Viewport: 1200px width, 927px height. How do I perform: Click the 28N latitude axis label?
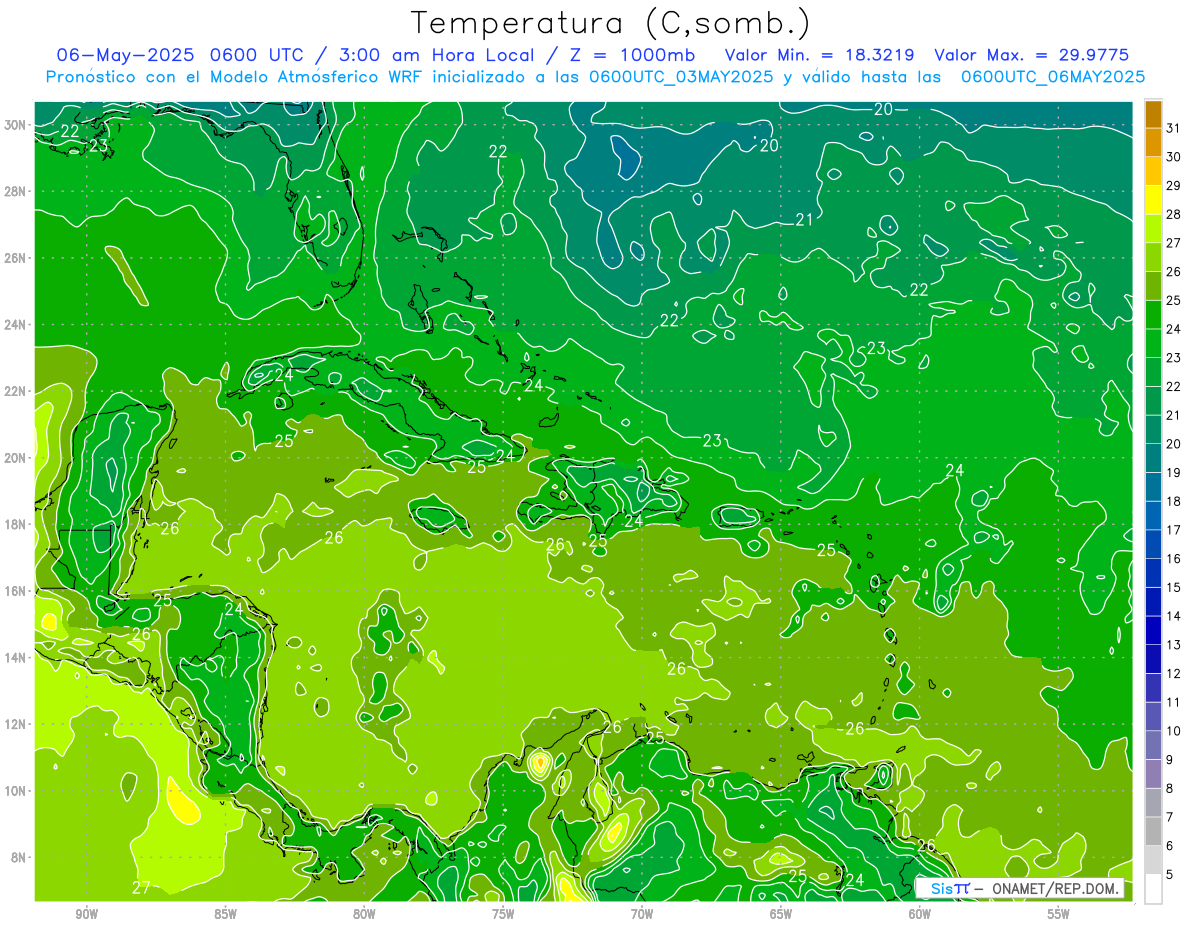[x=15, y=191]
